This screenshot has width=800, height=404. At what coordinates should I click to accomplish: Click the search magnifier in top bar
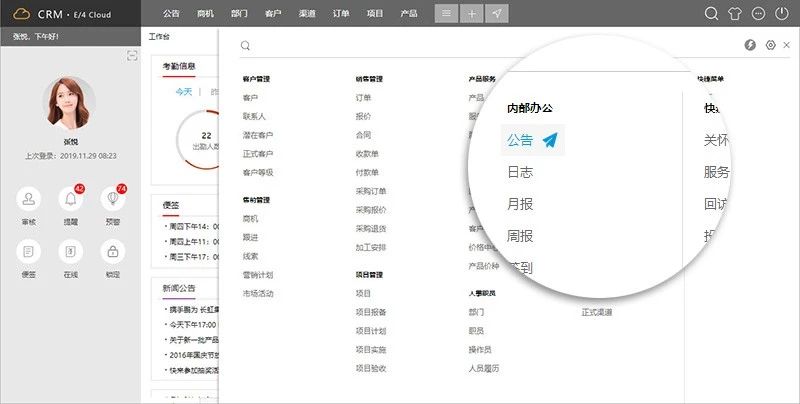pos(712,14)
